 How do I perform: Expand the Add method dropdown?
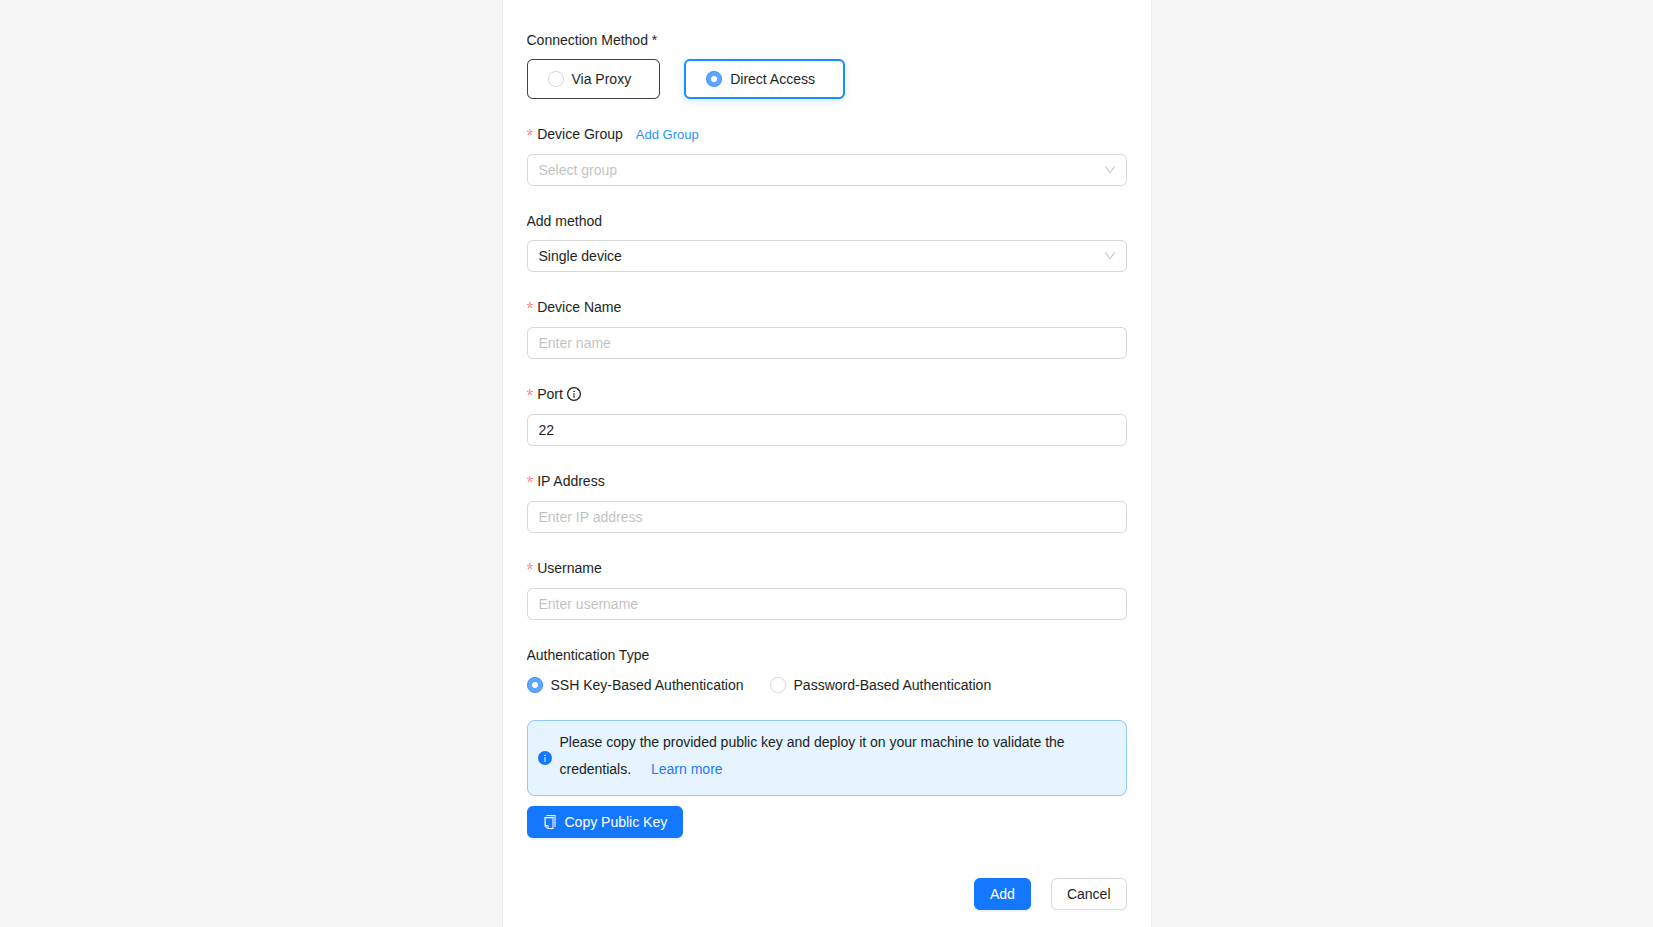[x=826, y=256]
